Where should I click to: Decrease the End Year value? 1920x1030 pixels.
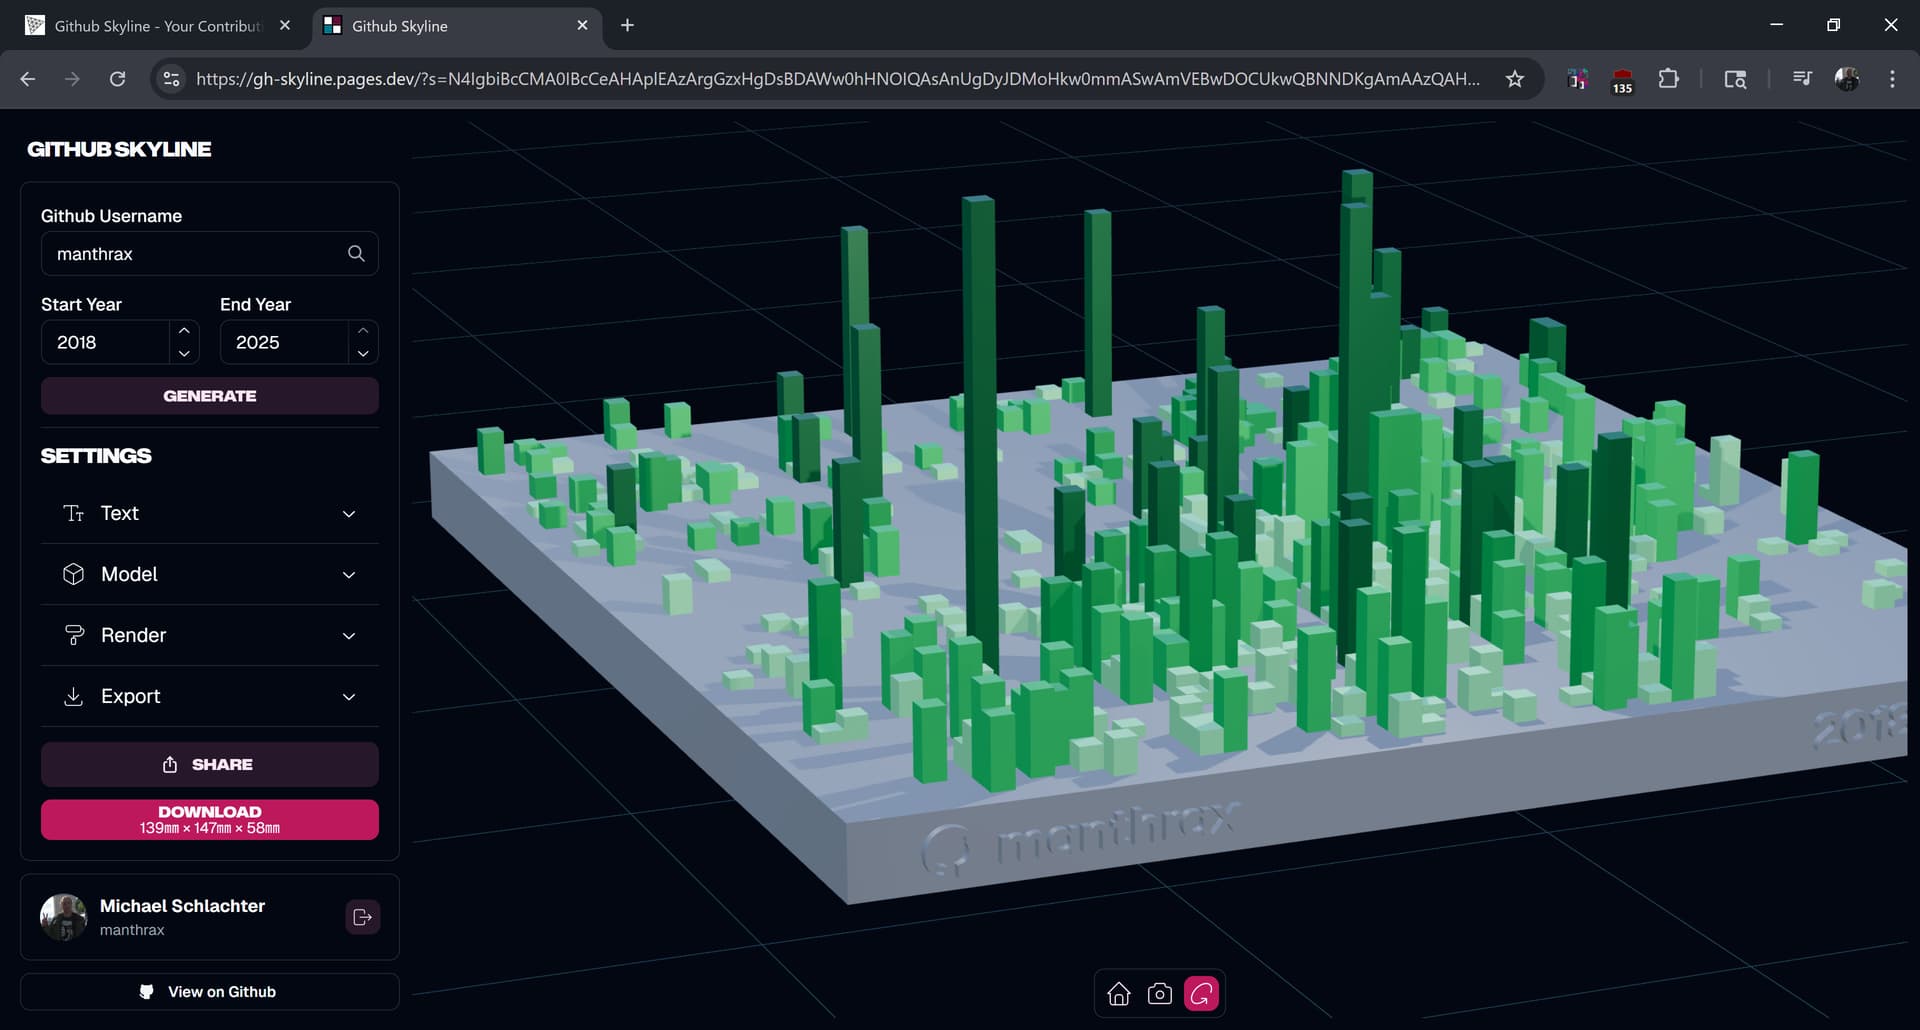[363, 354]
